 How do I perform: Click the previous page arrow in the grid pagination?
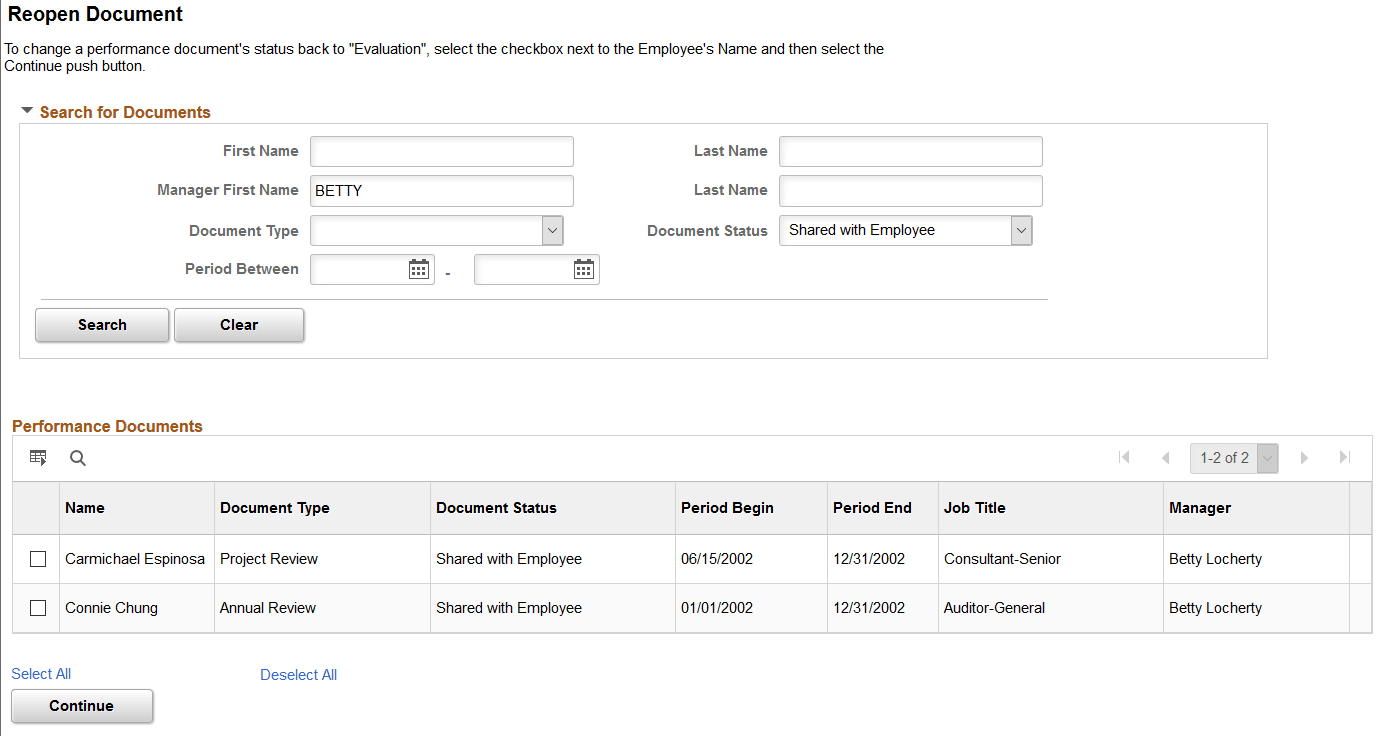(x=1164, y=457)
